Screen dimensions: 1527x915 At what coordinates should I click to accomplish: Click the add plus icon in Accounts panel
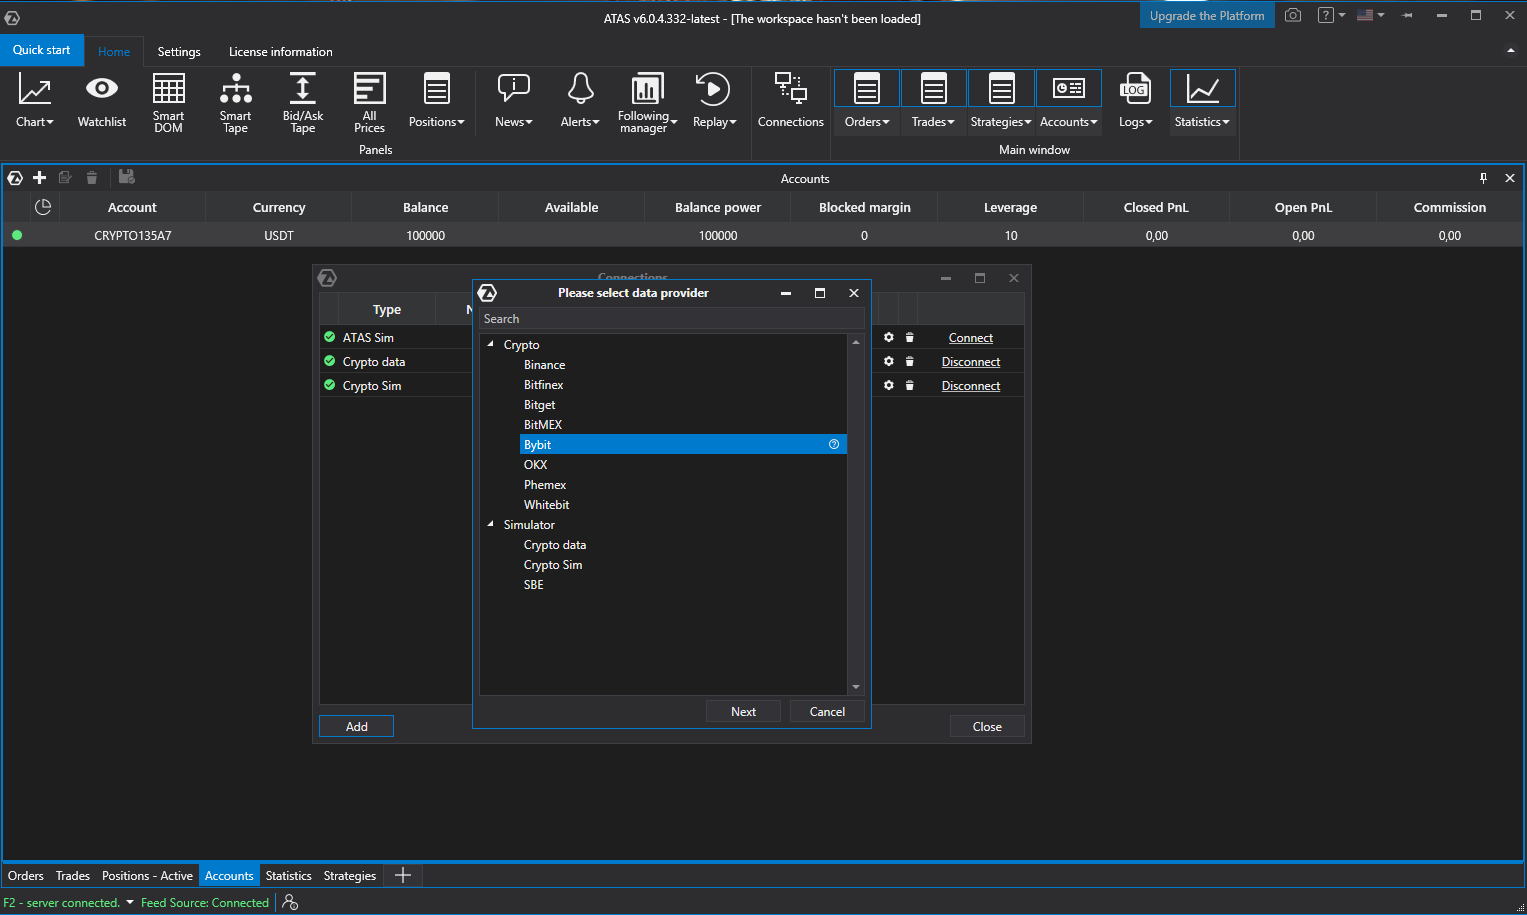click(x=40, y=177)
